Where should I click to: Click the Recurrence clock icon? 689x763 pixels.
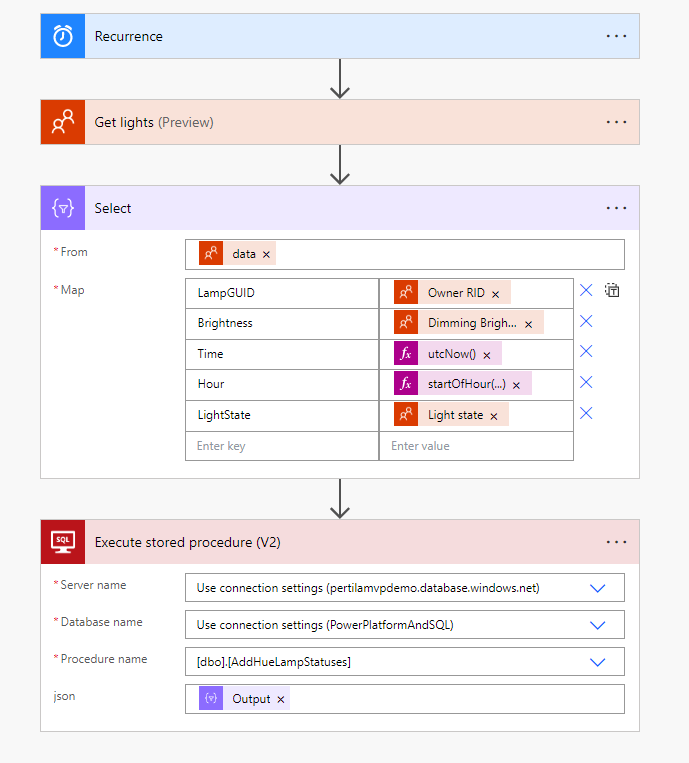click(x=63, y=36)
